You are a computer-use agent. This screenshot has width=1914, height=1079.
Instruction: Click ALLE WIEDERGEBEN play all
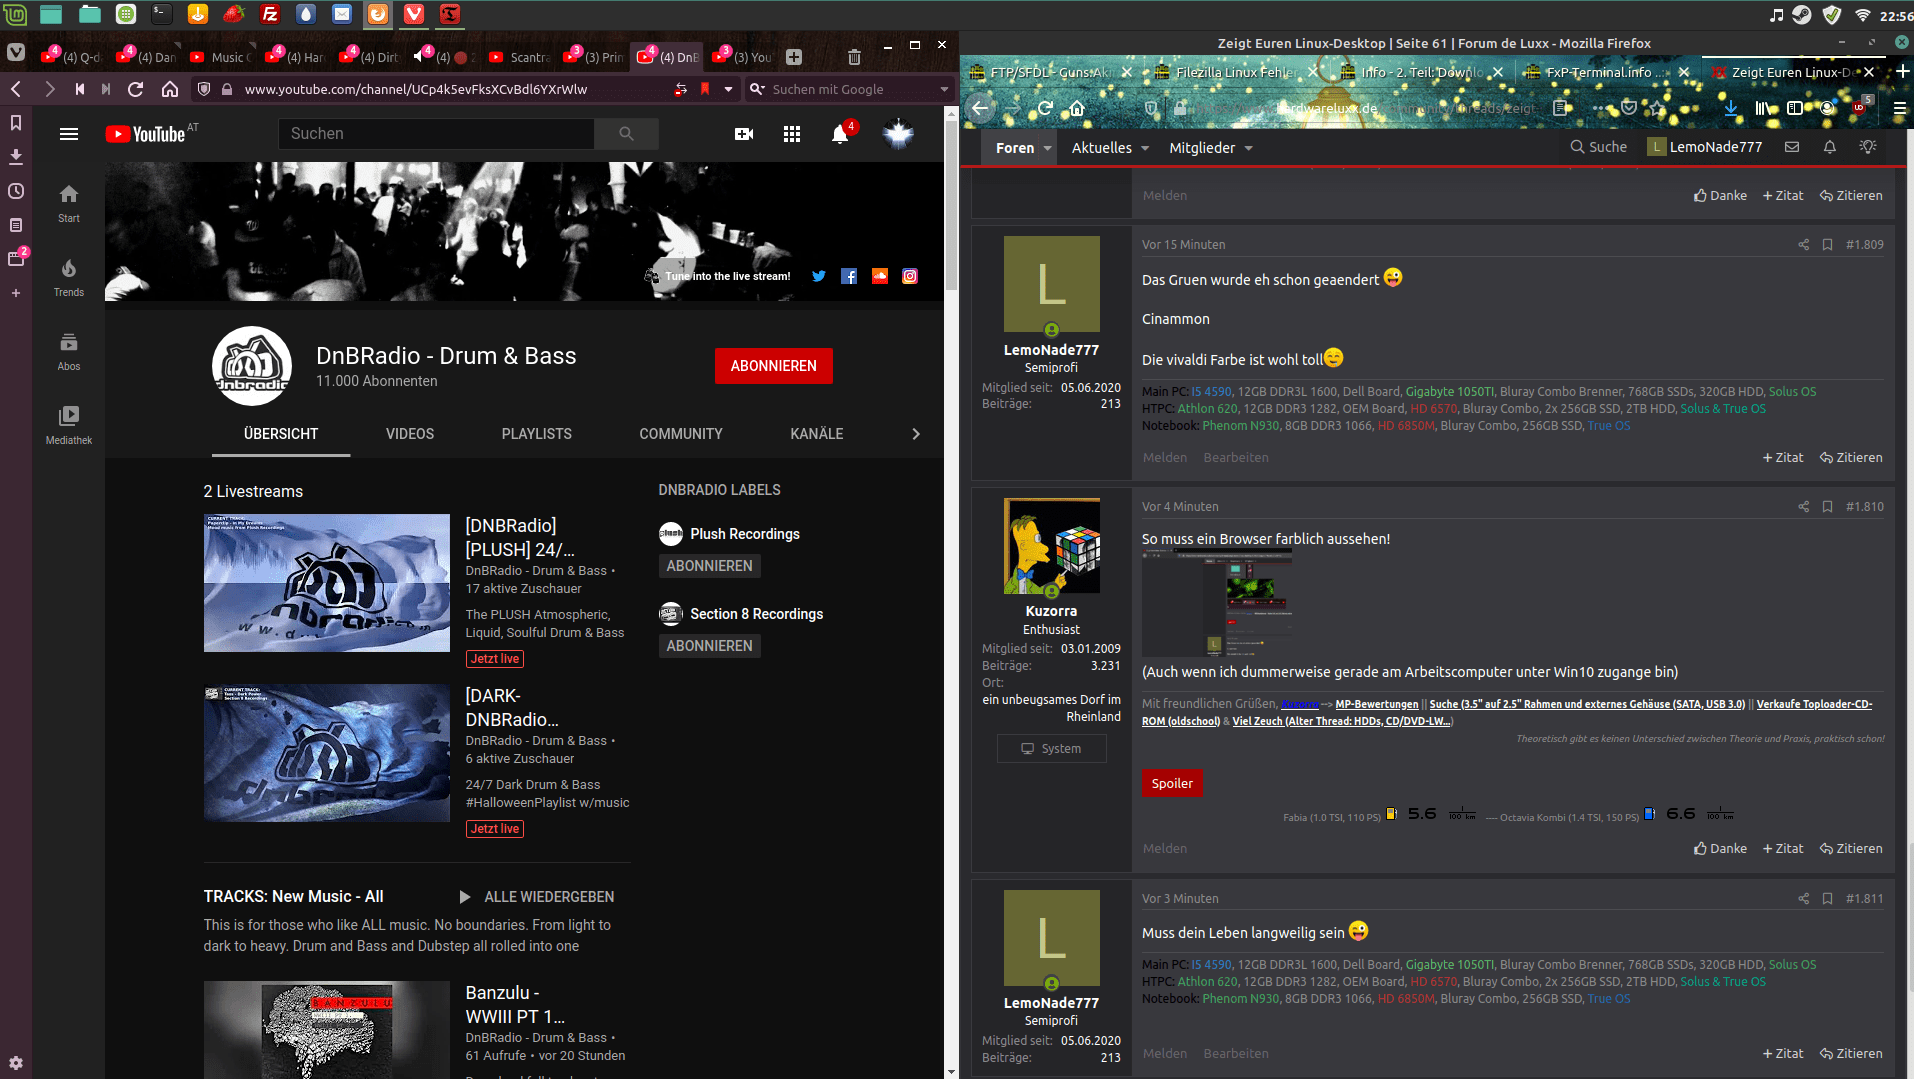pyautogui.click(x=537, y=897)
